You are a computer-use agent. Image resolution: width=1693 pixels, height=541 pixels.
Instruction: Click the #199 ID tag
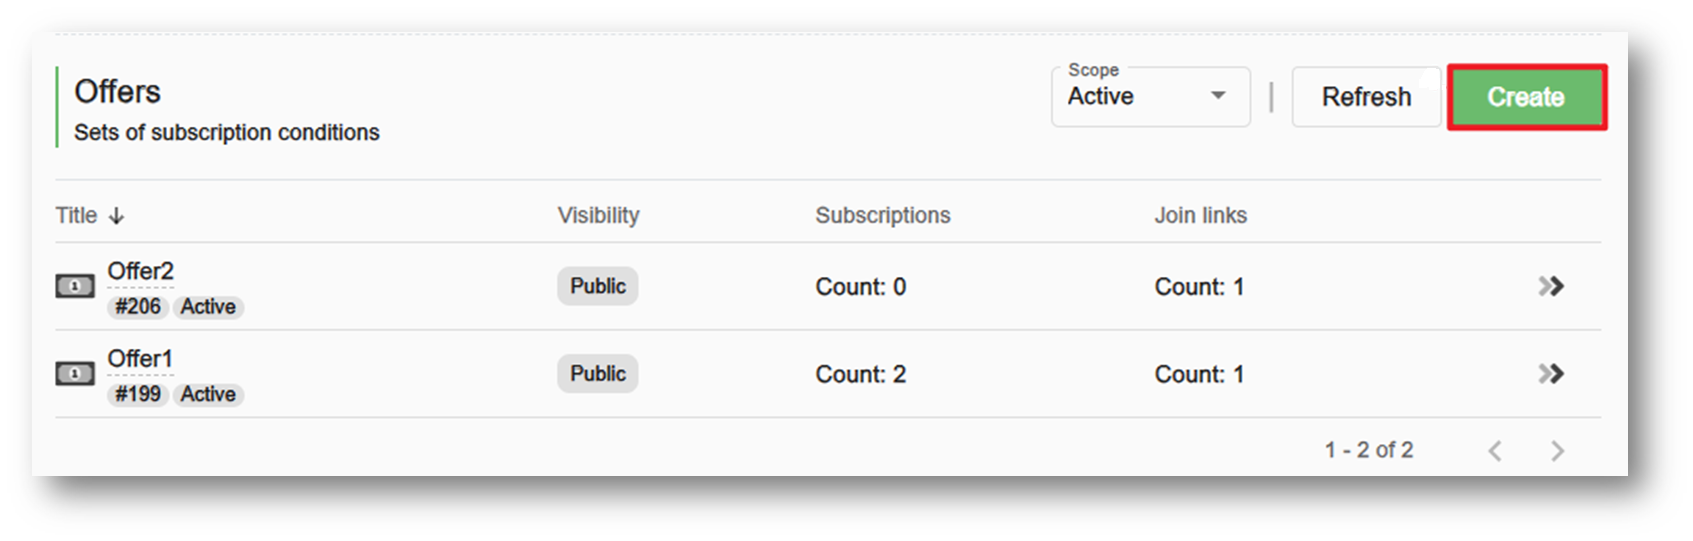click(x=137, y=394)
